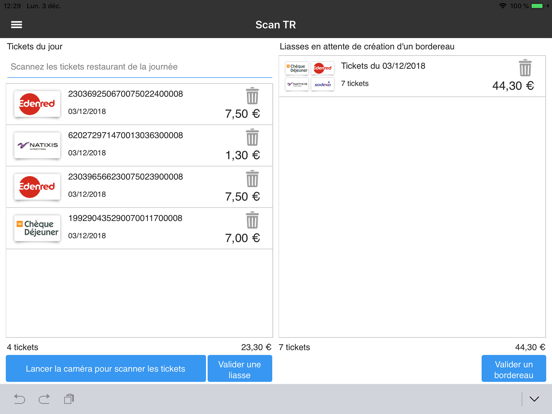Delete Edenred ticket ending 022400008
552x414 pixels.
[x=252, y=96]
